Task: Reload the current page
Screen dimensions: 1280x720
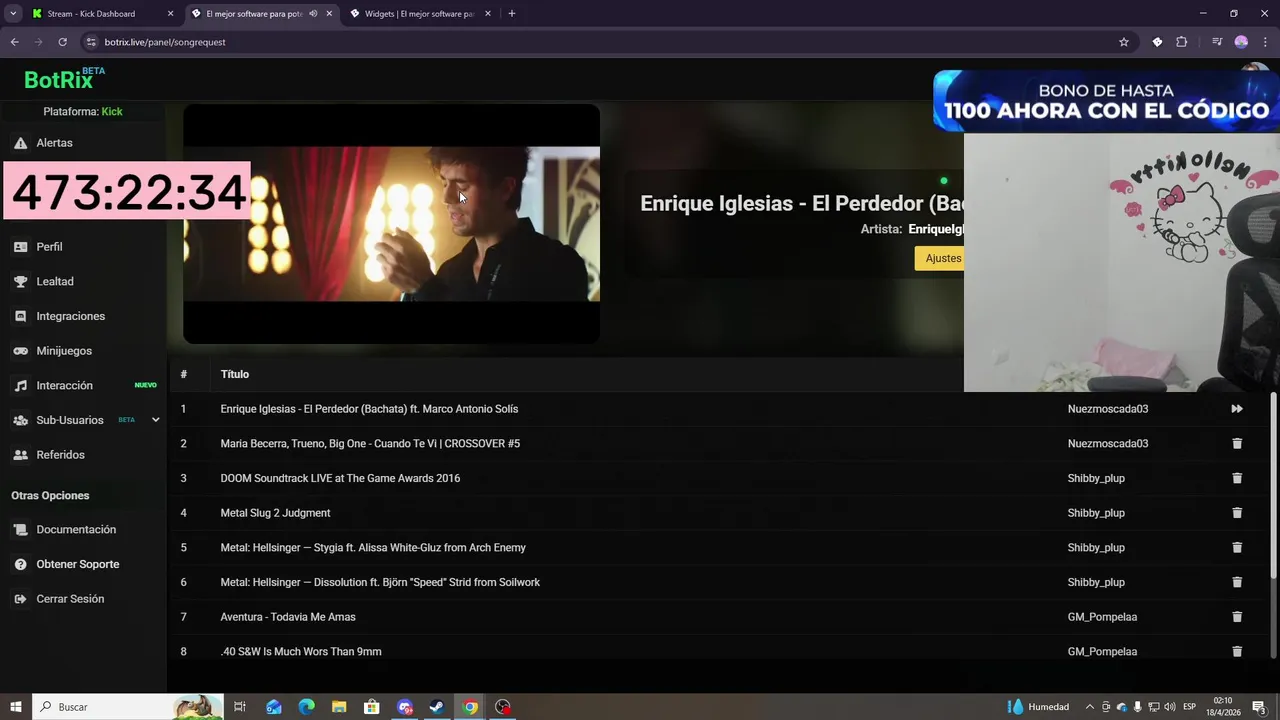Action: 62,42
